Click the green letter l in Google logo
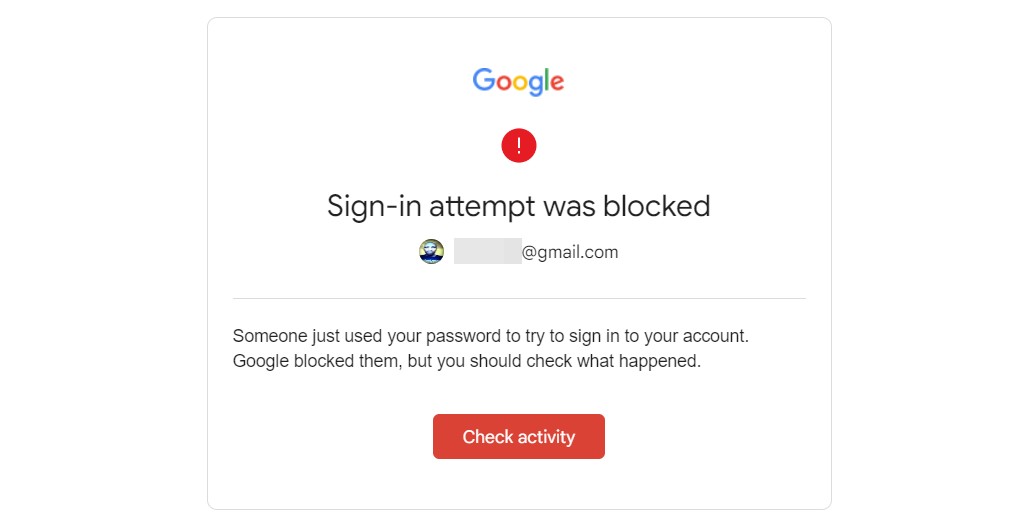 tap(545, 79)
